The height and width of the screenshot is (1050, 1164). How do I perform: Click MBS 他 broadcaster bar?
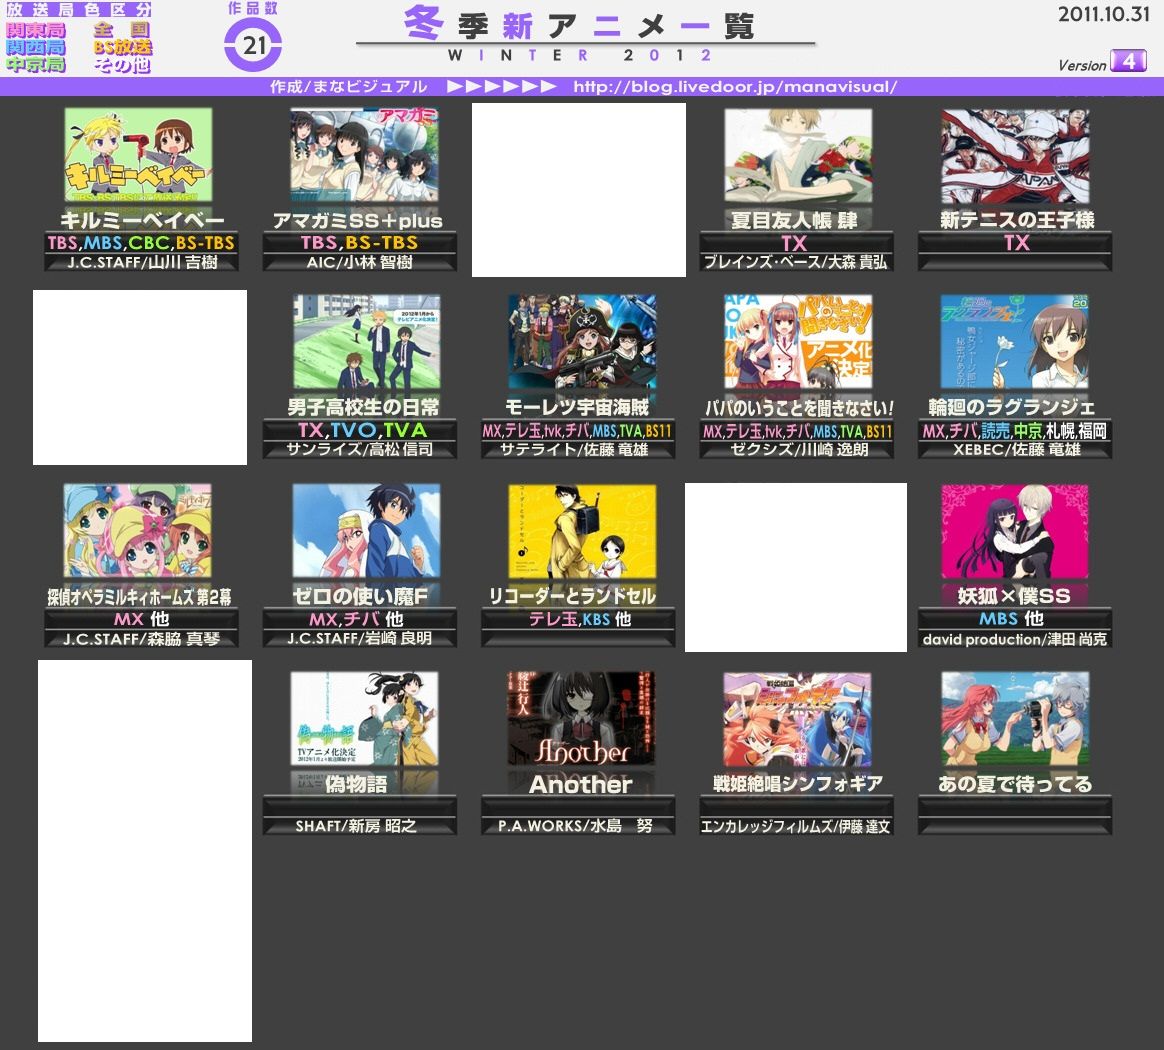[1015, 619]
